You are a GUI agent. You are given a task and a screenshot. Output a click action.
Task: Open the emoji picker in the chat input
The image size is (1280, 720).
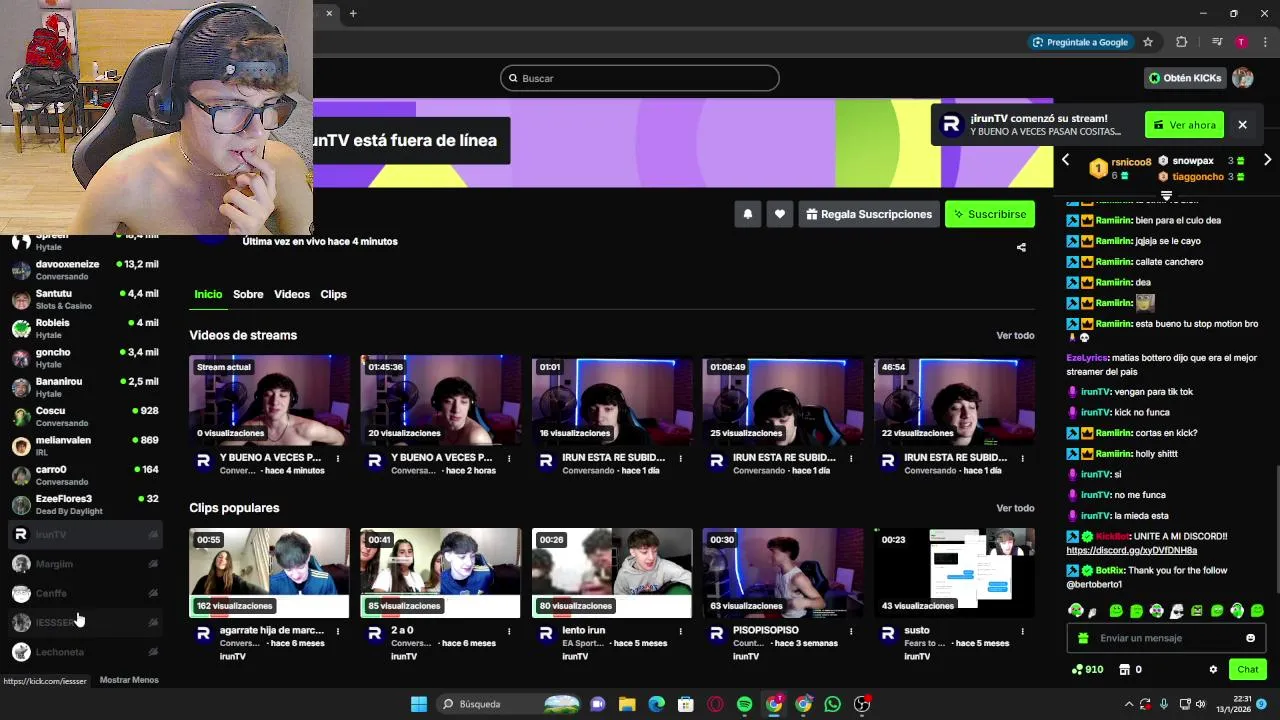click(1250, 638)
